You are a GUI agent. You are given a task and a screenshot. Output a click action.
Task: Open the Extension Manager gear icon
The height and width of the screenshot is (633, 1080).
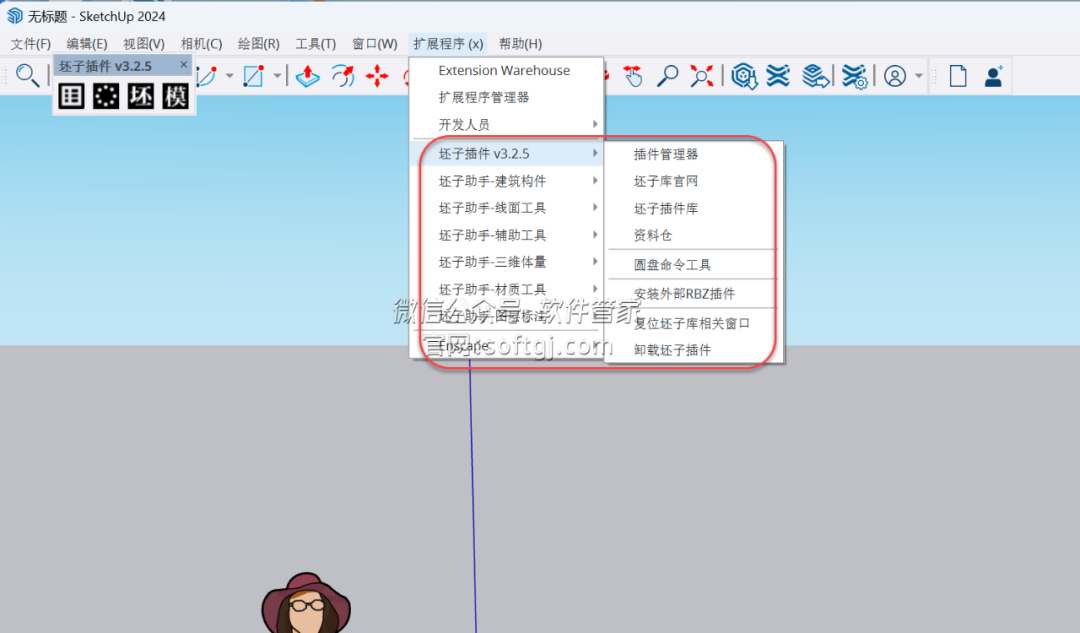click(854, 76)
